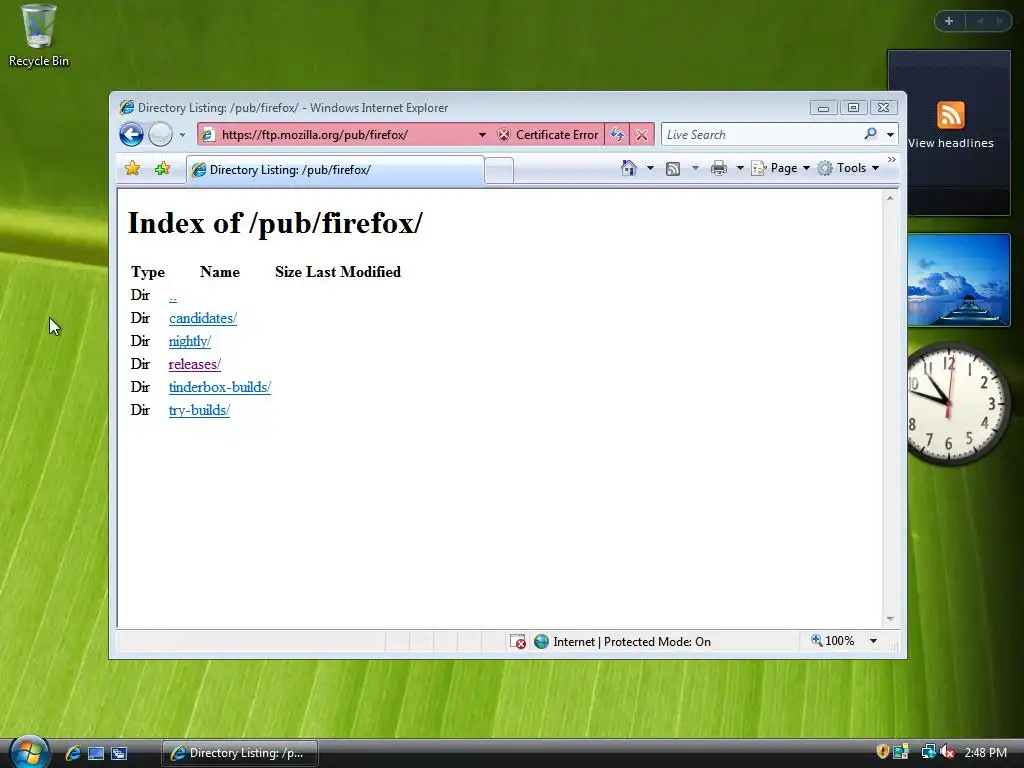Open the releases/ directory link
This screenshot has width=1024, height=768.
(195, 364)
